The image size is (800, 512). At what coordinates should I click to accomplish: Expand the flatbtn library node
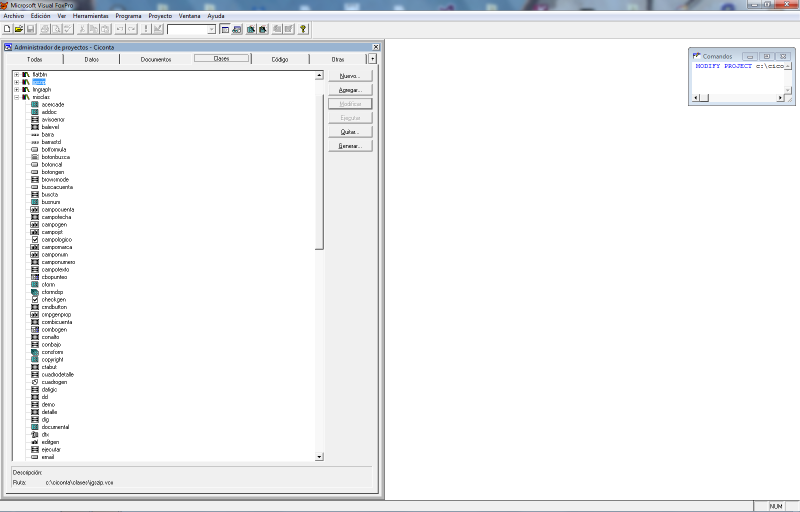(17, 74)
